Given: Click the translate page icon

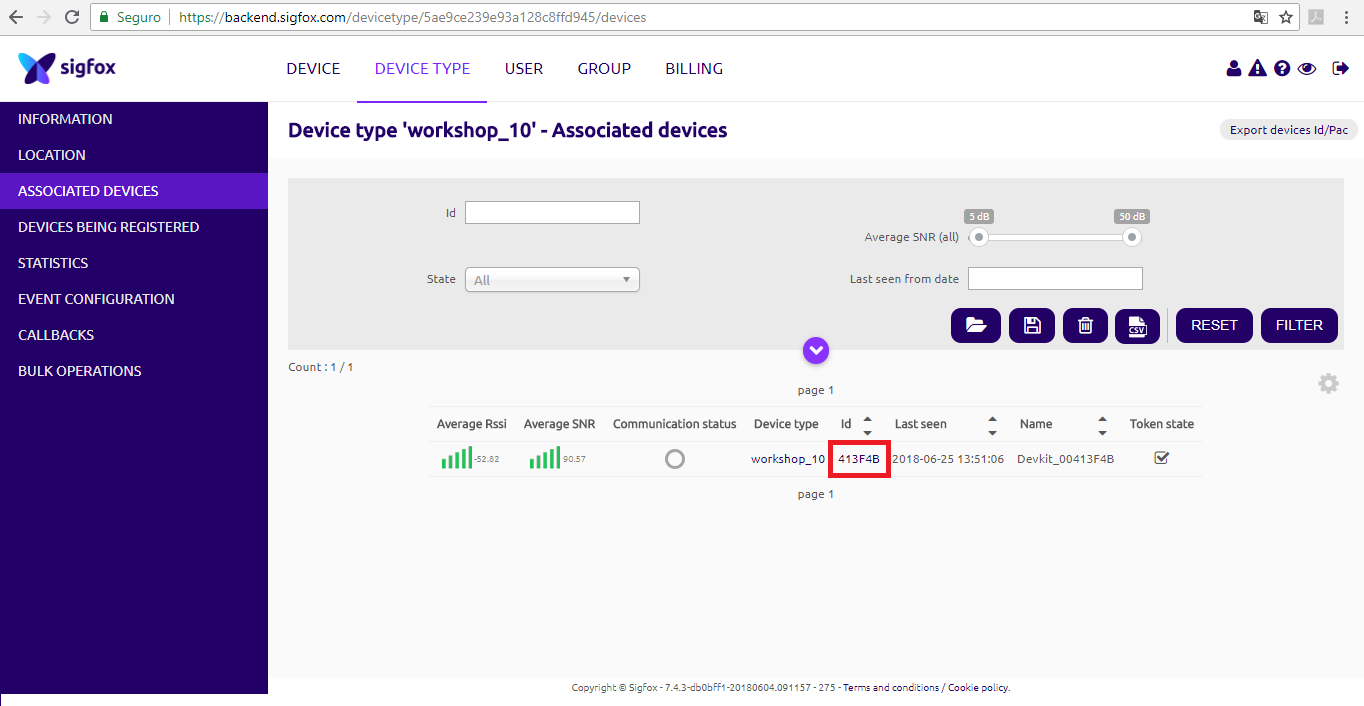Looking at the screenshot, I should pyautogui.click(x=1261, y=17).
